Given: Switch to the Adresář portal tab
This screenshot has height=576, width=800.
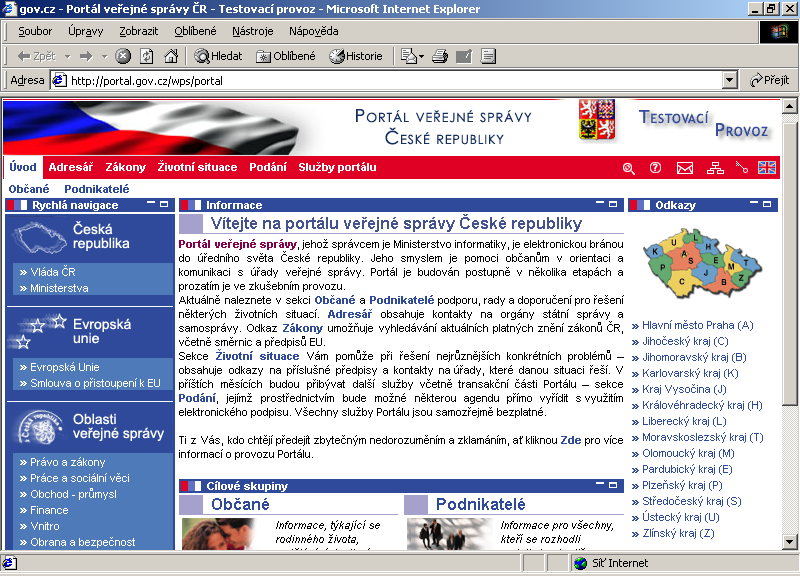Looking at the screenshot, I should [x=71, y=167].
